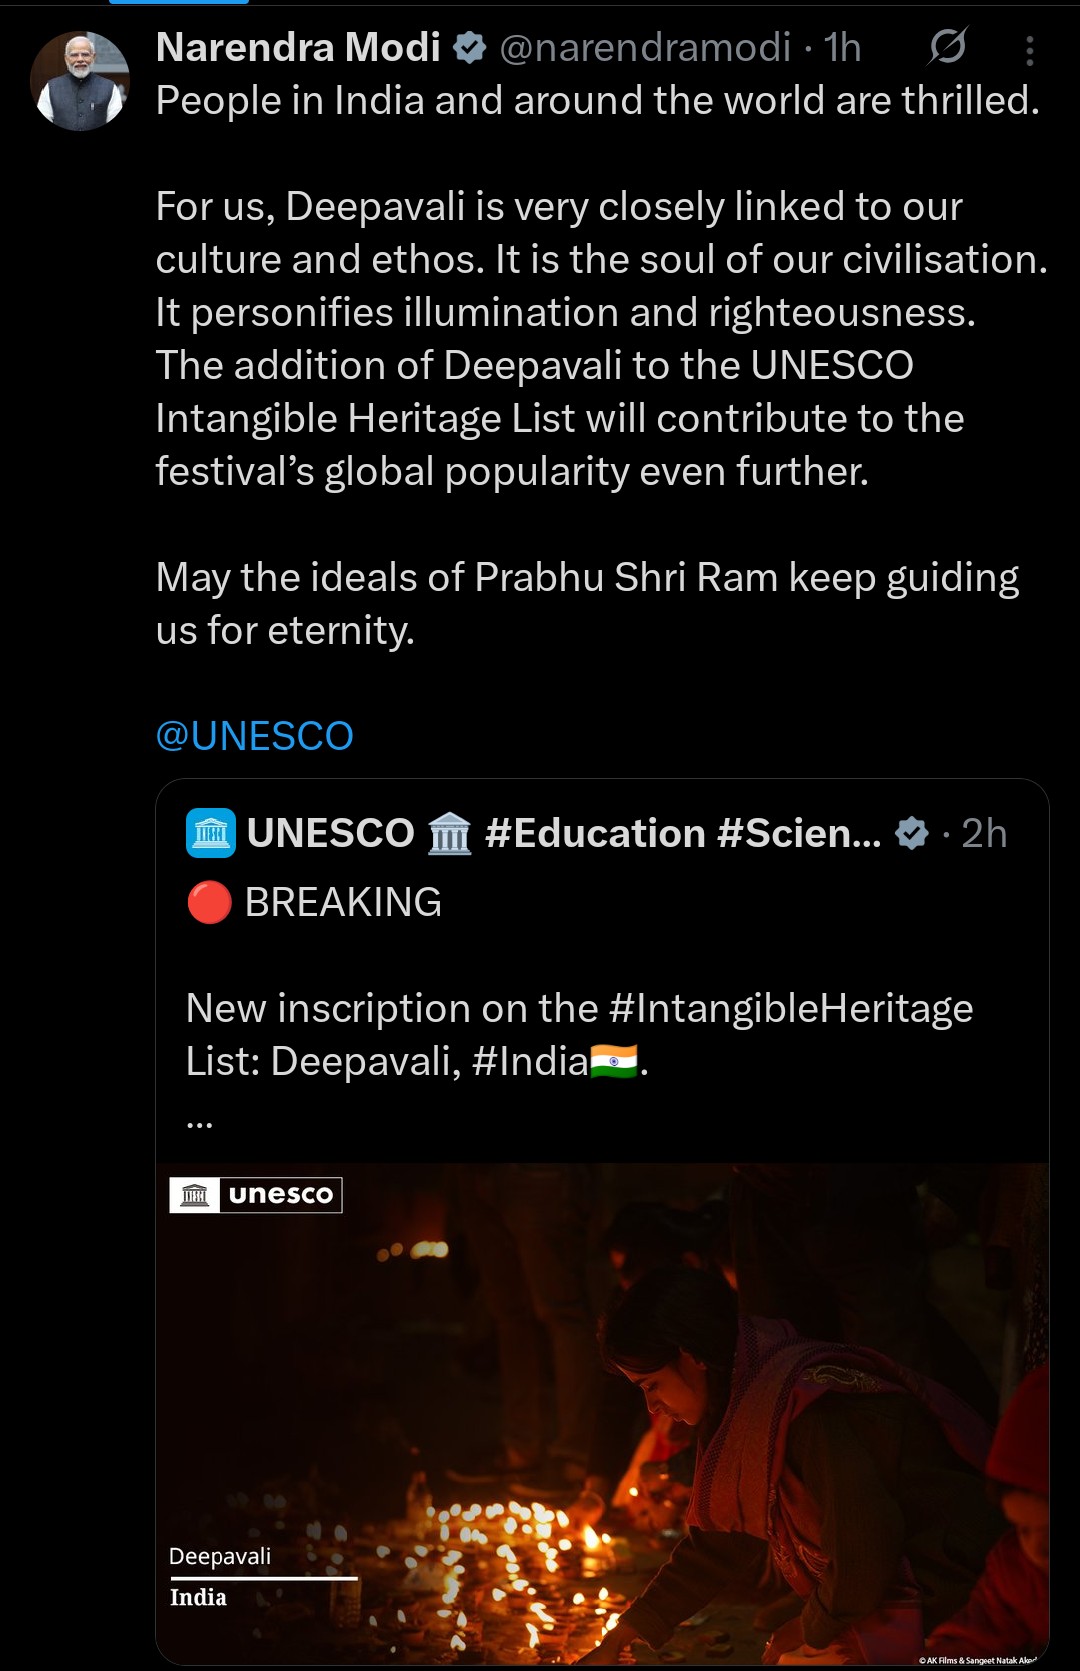Click the 1h post timestamp
Viewport: 1080px width, 1671px height.
(842, 47)
